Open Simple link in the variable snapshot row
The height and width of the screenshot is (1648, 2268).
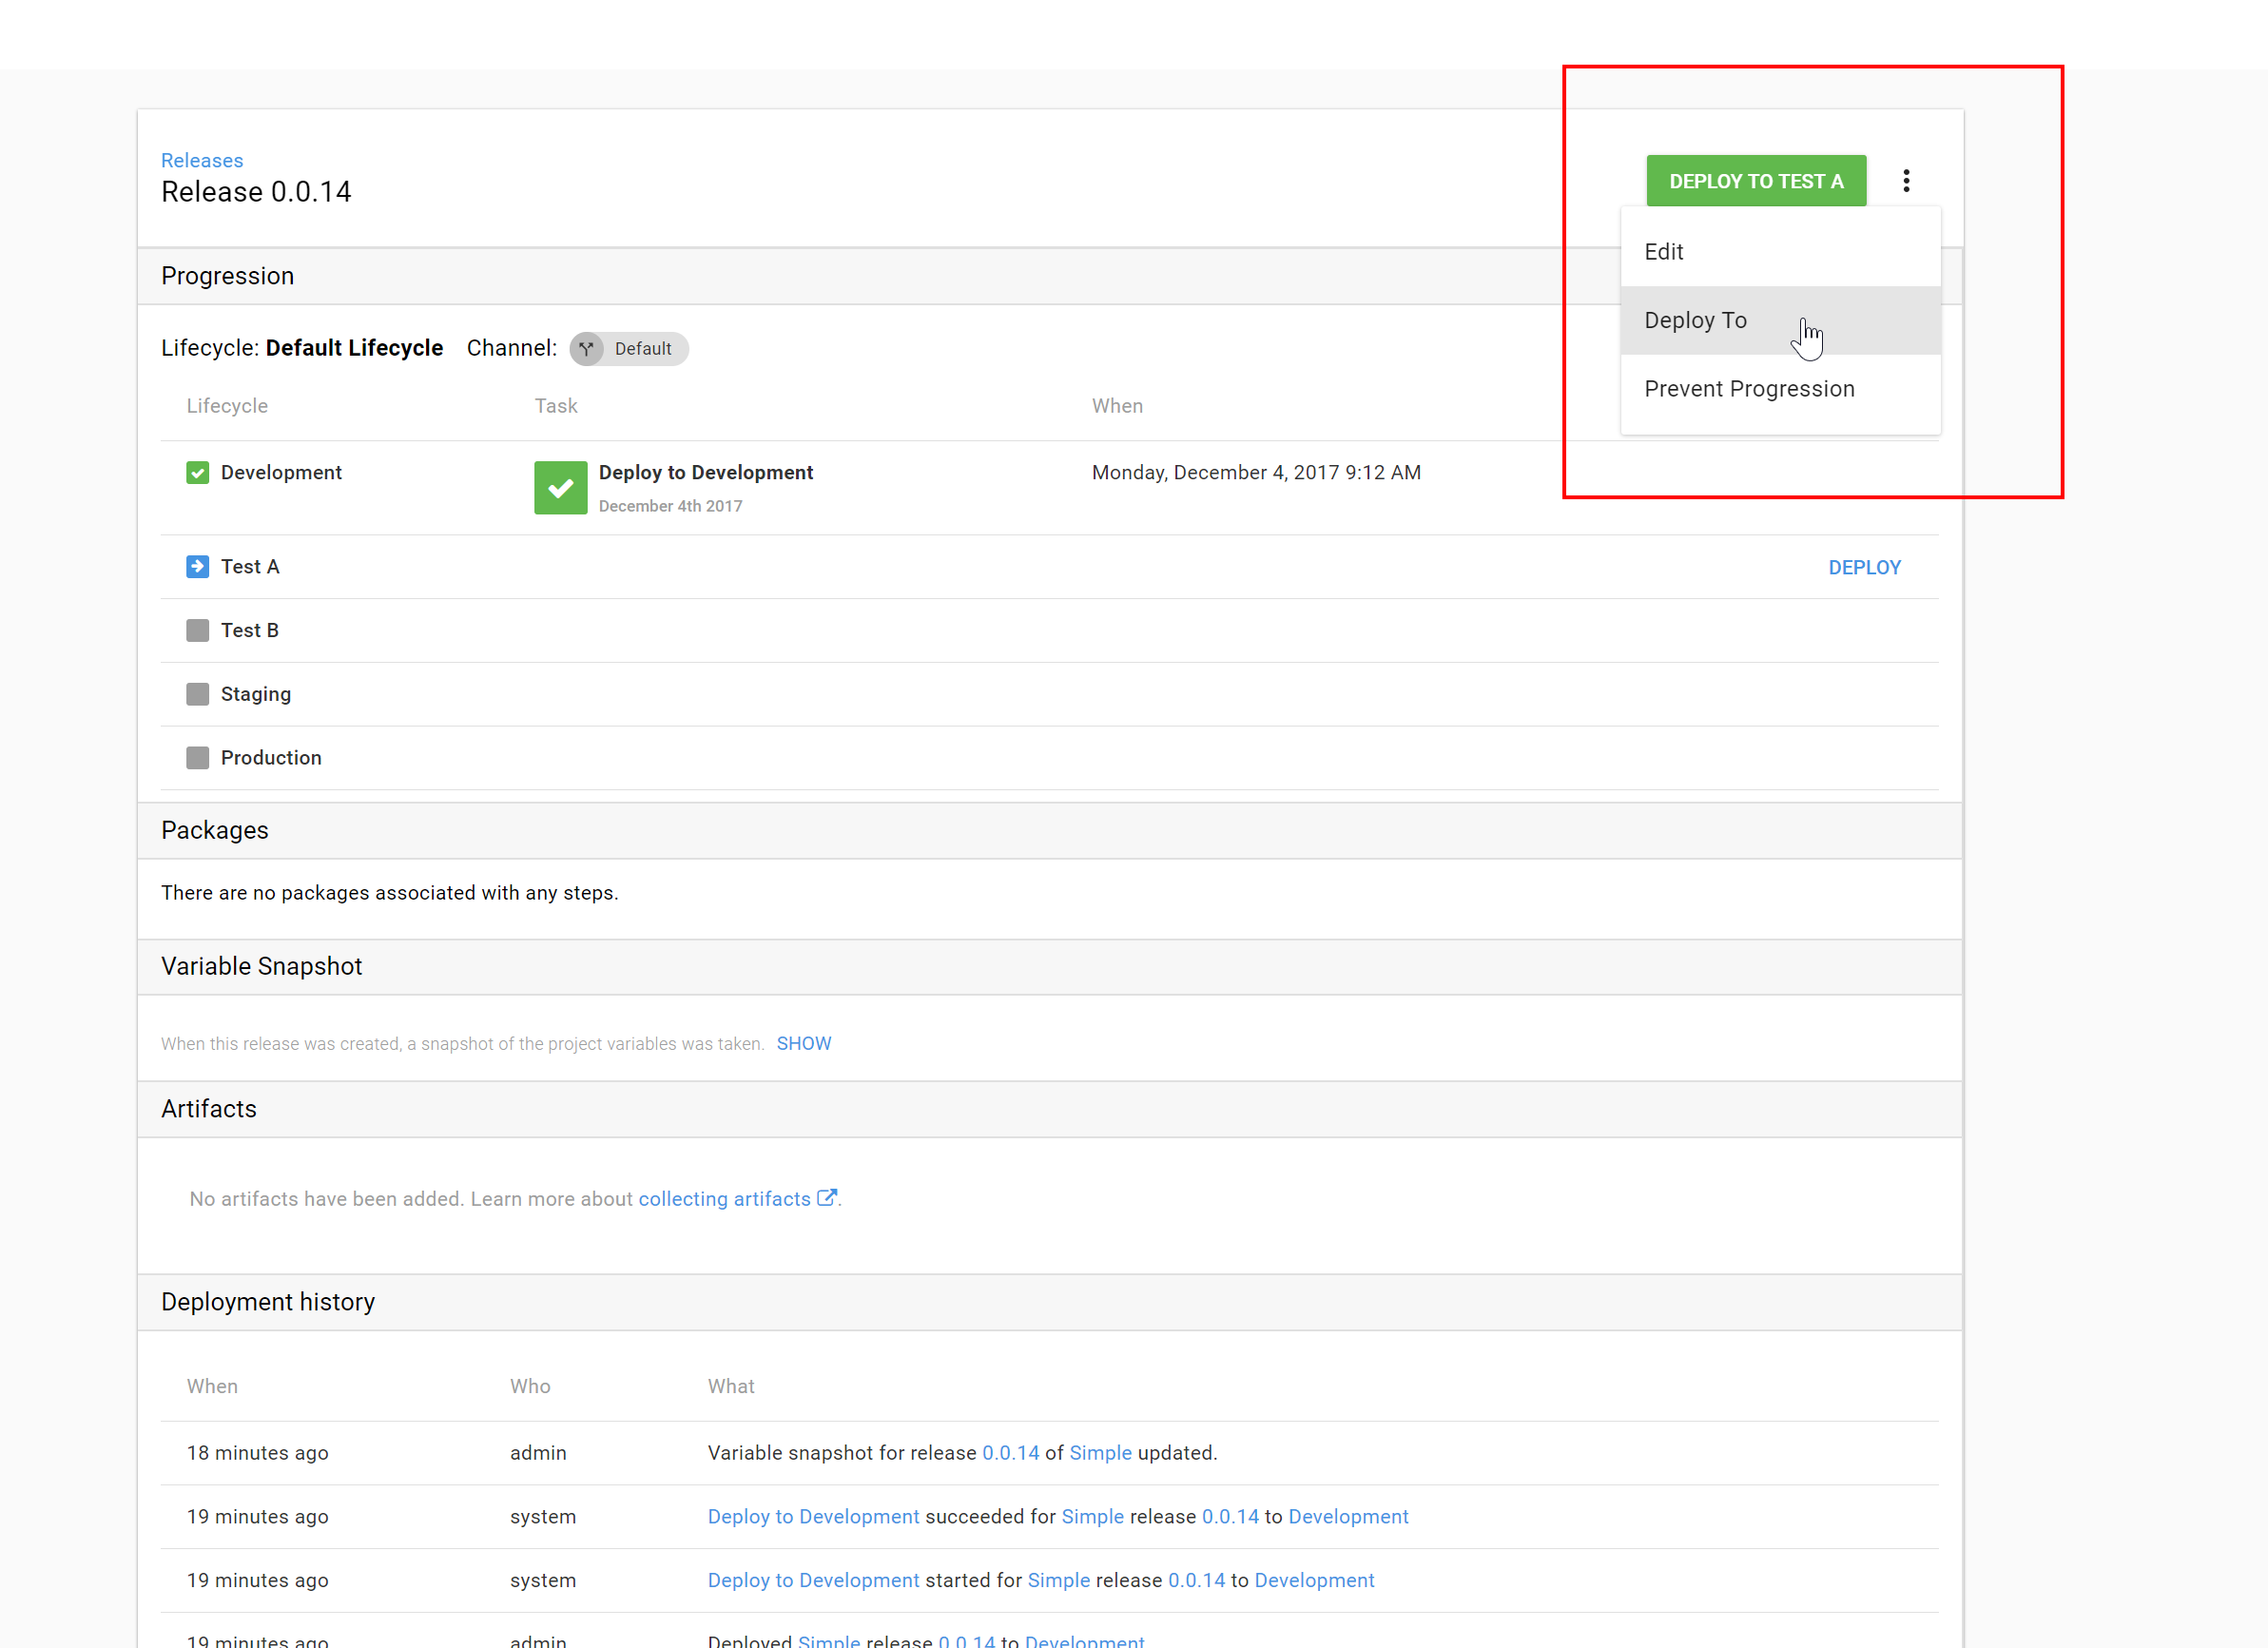1100,1453
